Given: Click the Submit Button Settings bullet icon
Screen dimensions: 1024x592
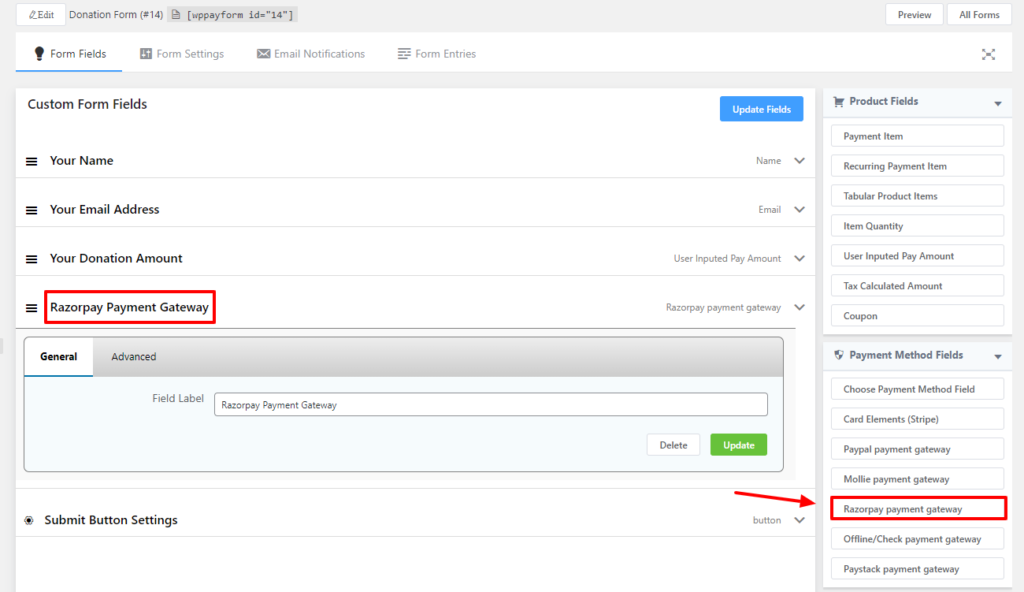Looking at the screenshot, I should pos(29,520).
